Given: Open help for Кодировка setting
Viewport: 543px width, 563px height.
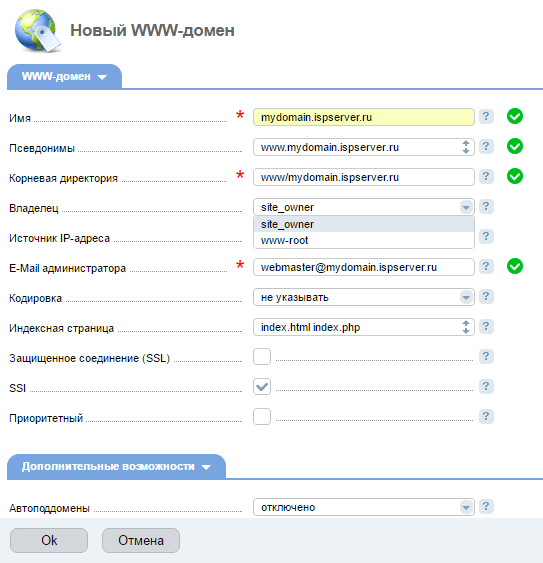Looking at the screenshot, I should click(486, 297).
